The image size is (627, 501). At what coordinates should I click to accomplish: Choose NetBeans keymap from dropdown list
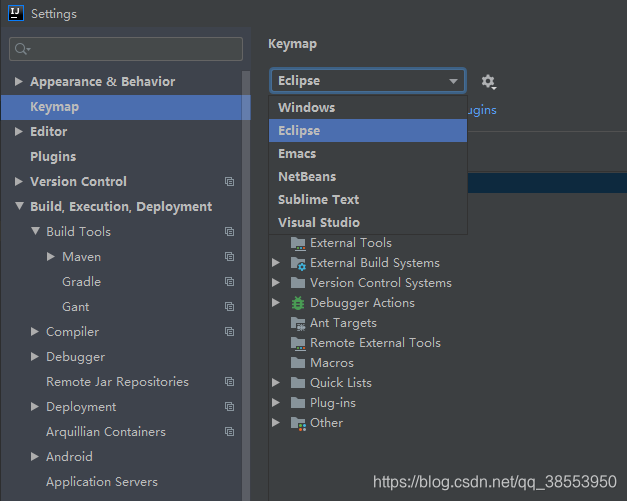coord(367,176)
